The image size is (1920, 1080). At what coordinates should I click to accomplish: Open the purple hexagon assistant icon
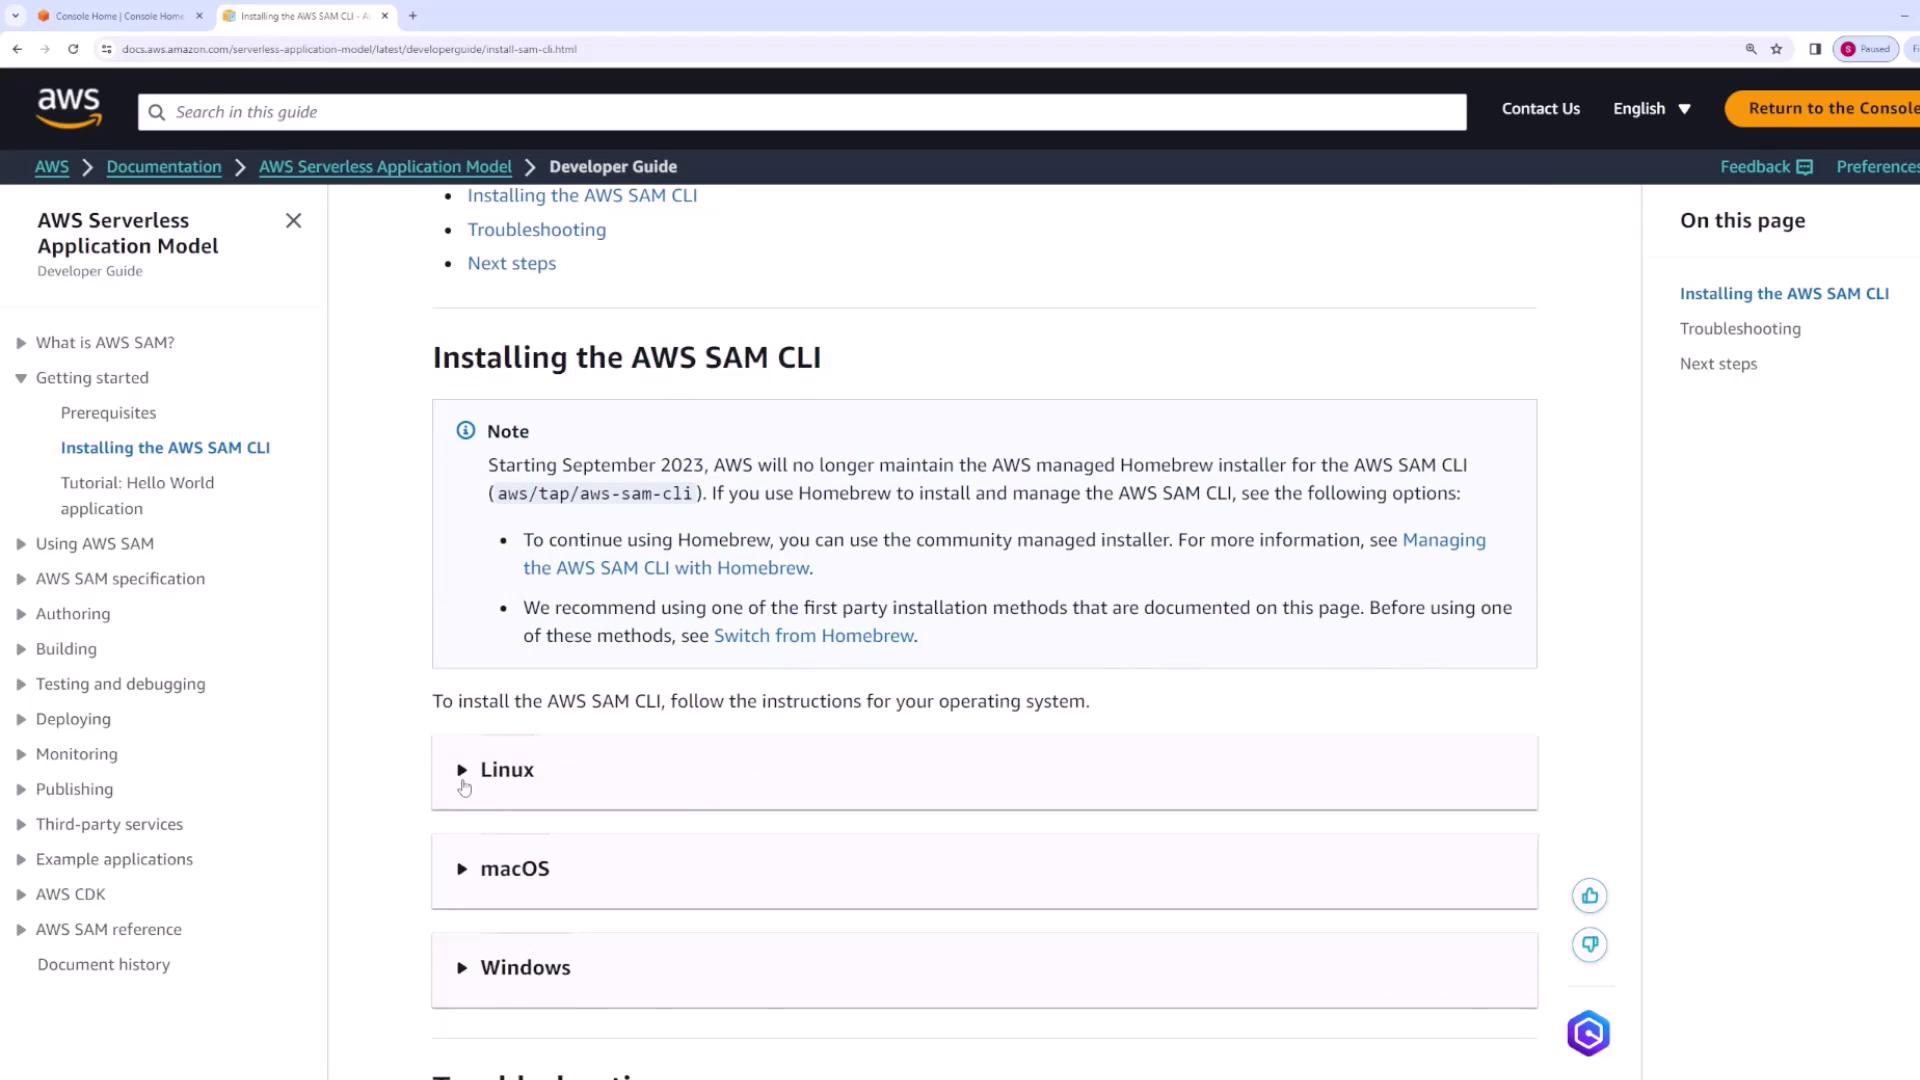(x=1588, y=1033)
